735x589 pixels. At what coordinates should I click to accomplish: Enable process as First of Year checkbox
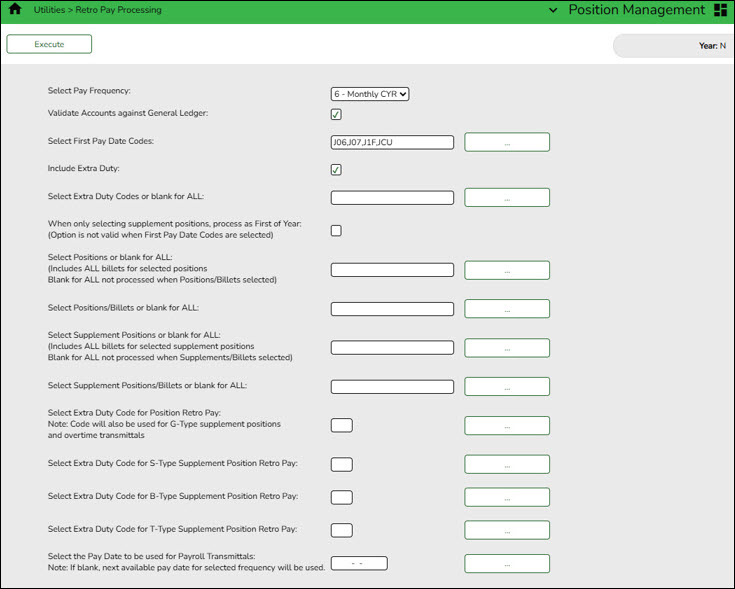pos(336,230)
